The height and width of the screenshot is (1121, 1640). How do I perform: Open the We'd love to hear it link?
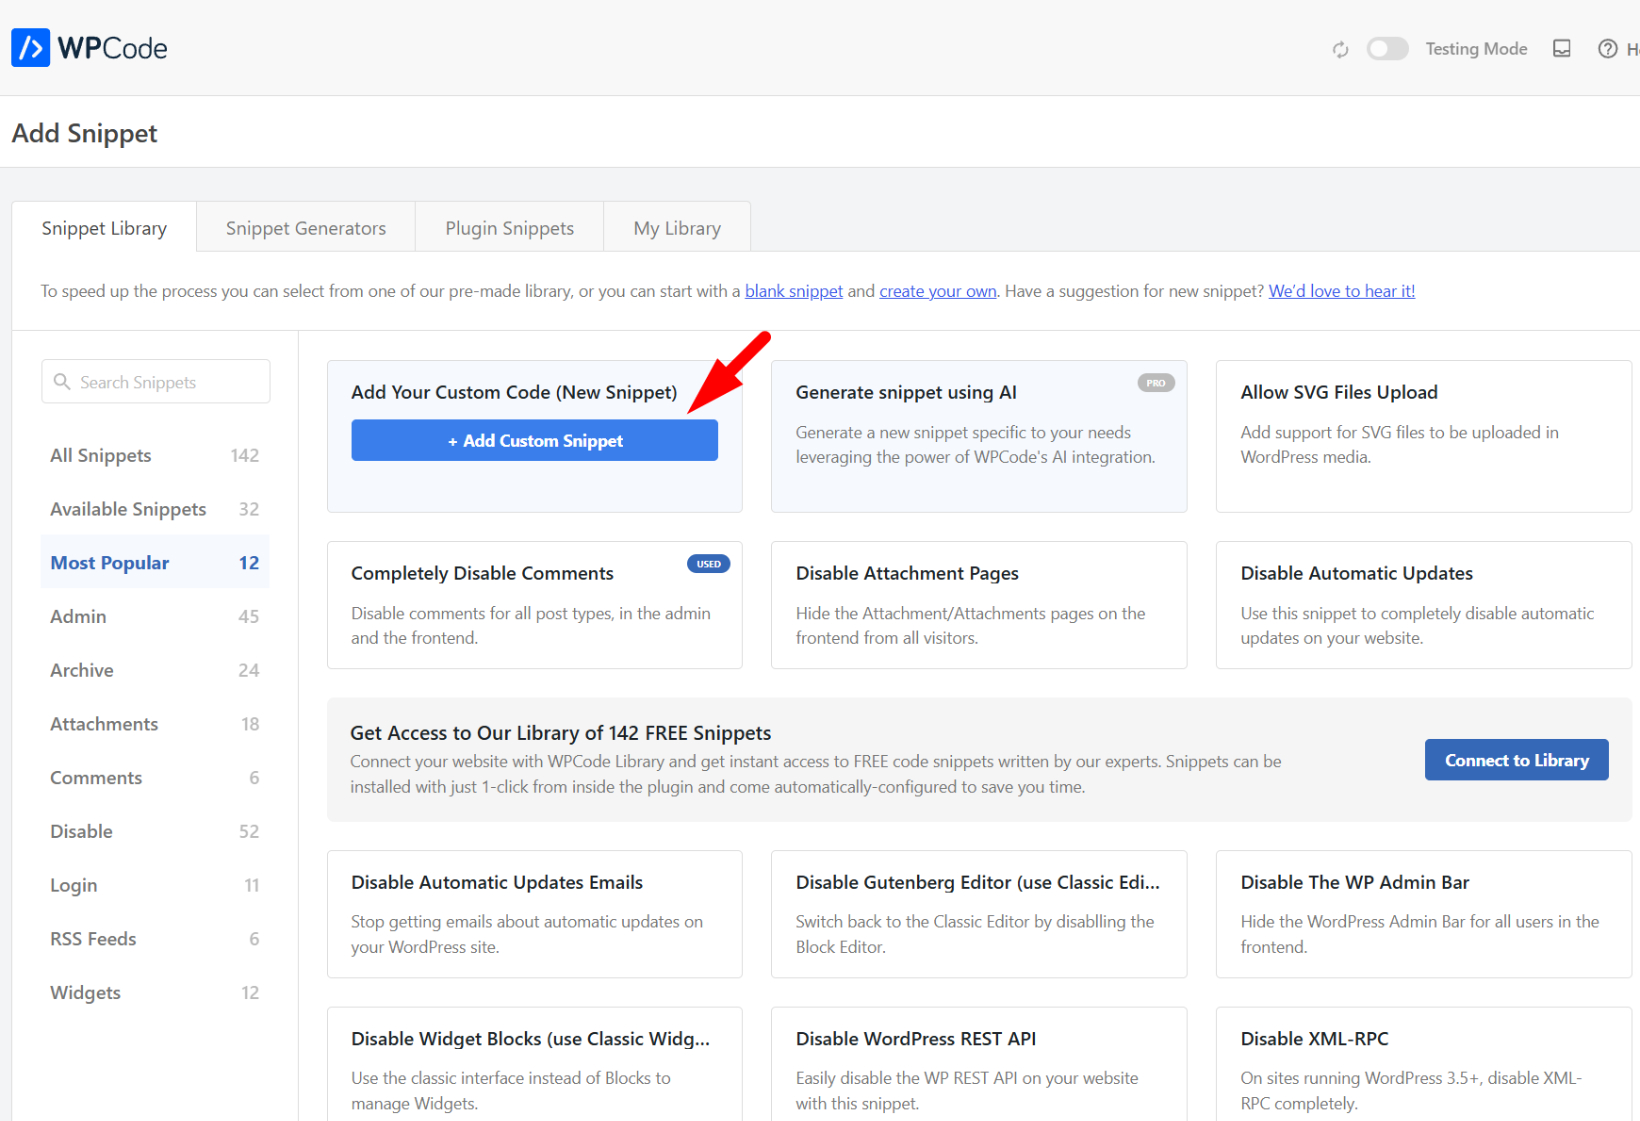(1341, 291)
